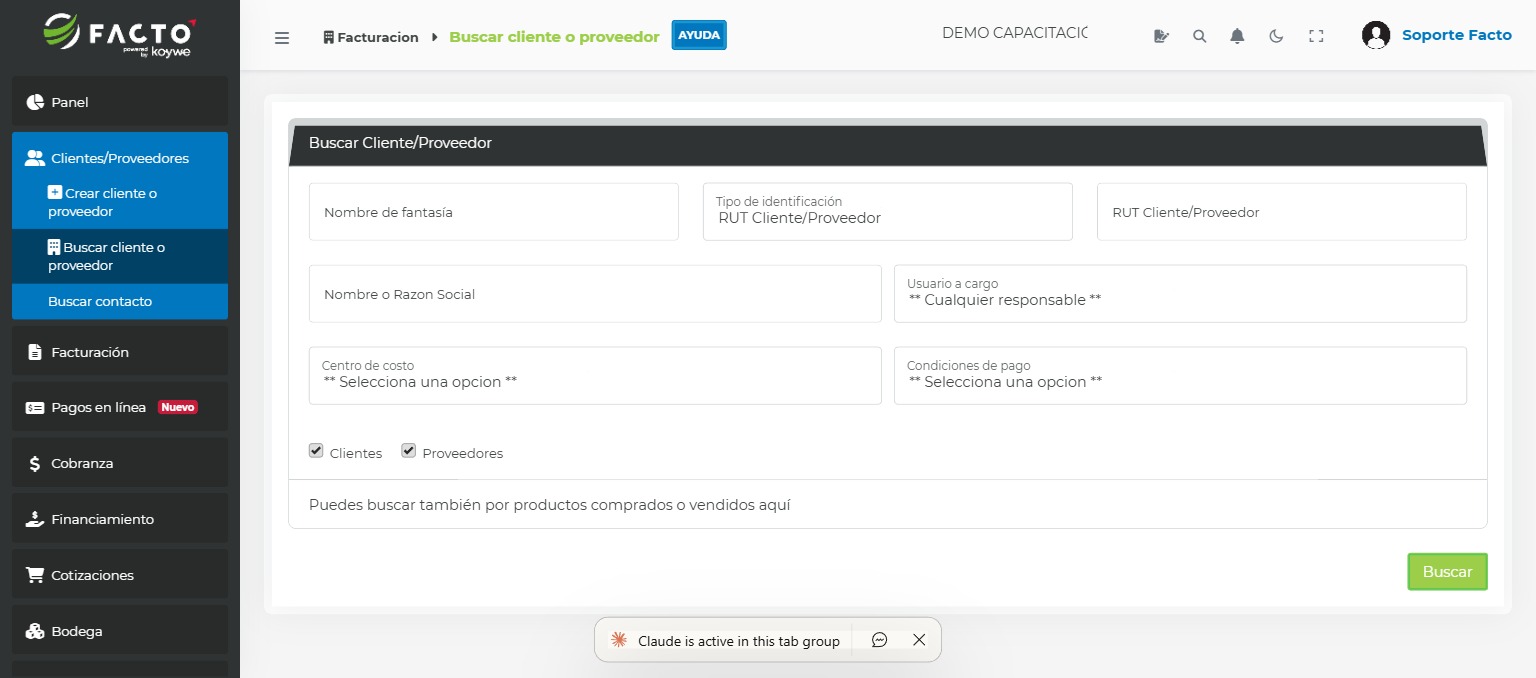Toggle the sidebar with the hamburger icon
This screenshot has width=1536, height=678.
click(282, 37)
